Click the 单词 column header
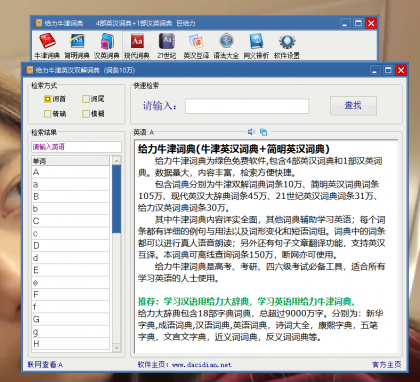The image size is (420, 382). coord(71,161)
